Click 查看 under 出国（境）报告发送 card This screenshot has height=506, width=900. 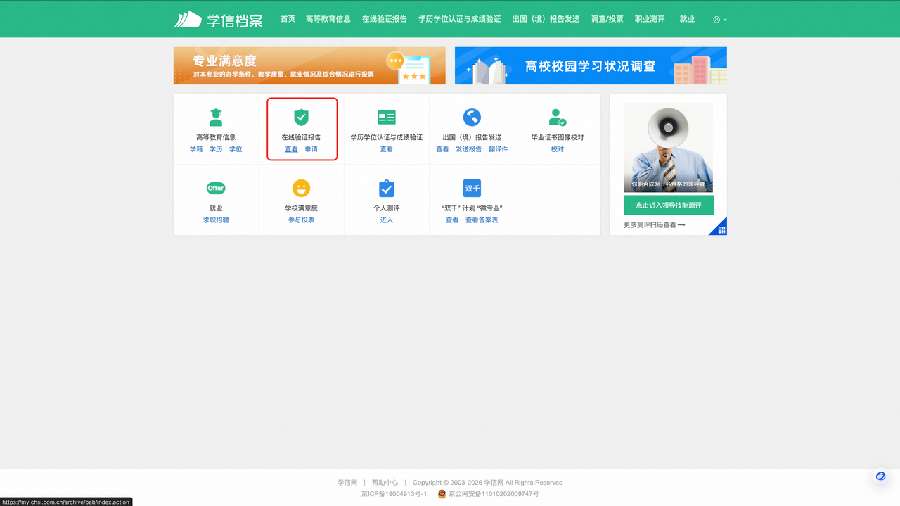443,149
